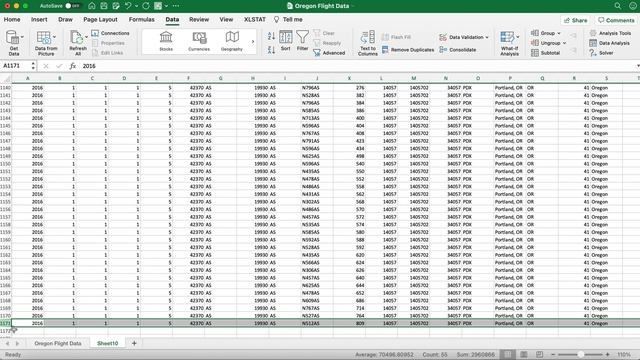Expand the Get Data dropdown arrow
This screenshot has width=640, height=360.
pyautogui.click(x=22, y=37)
